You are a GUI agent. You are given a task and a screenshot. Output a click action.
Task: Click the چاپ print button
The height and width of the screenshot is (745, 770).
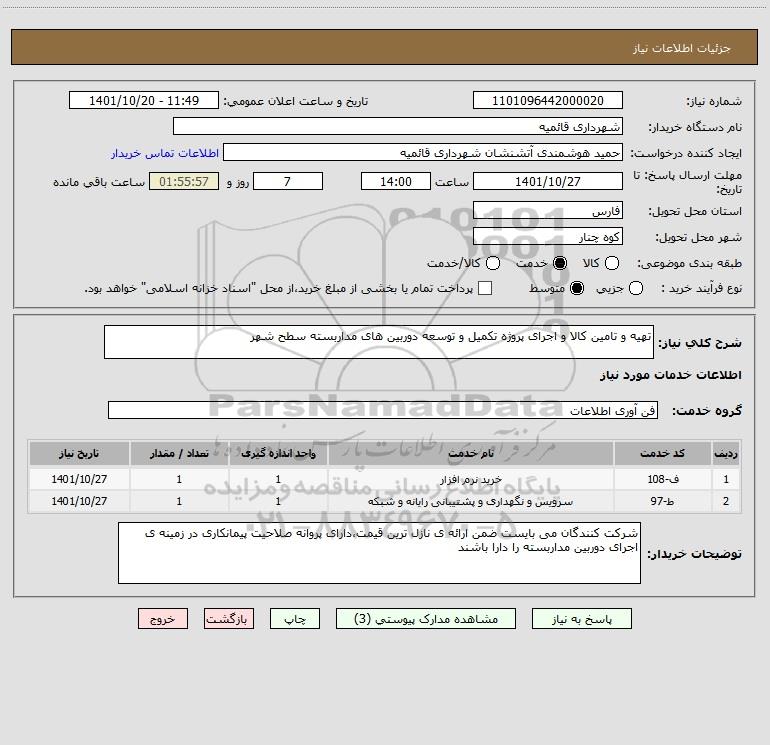click(295, 619)
